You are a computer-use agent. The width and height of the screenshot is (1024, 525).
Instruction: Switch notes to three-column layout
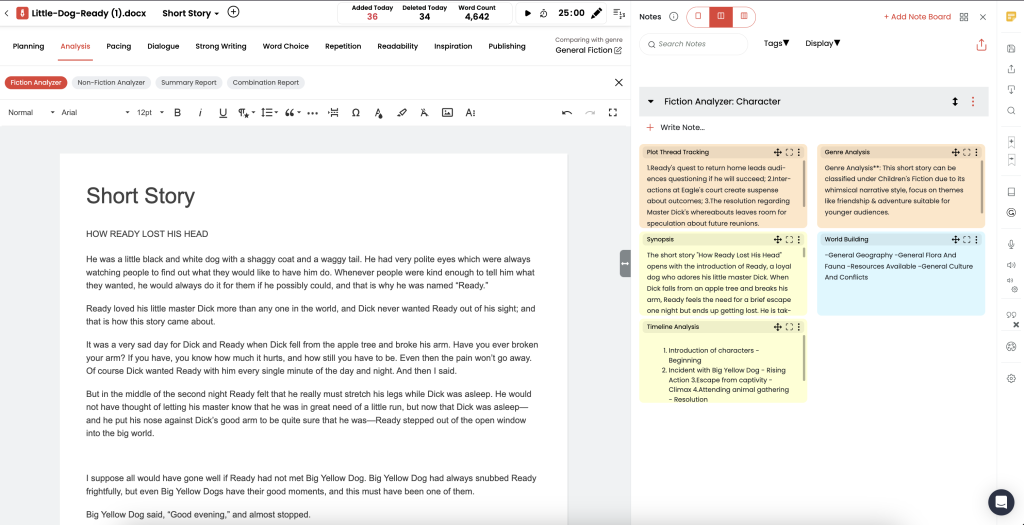pos(744,17)
